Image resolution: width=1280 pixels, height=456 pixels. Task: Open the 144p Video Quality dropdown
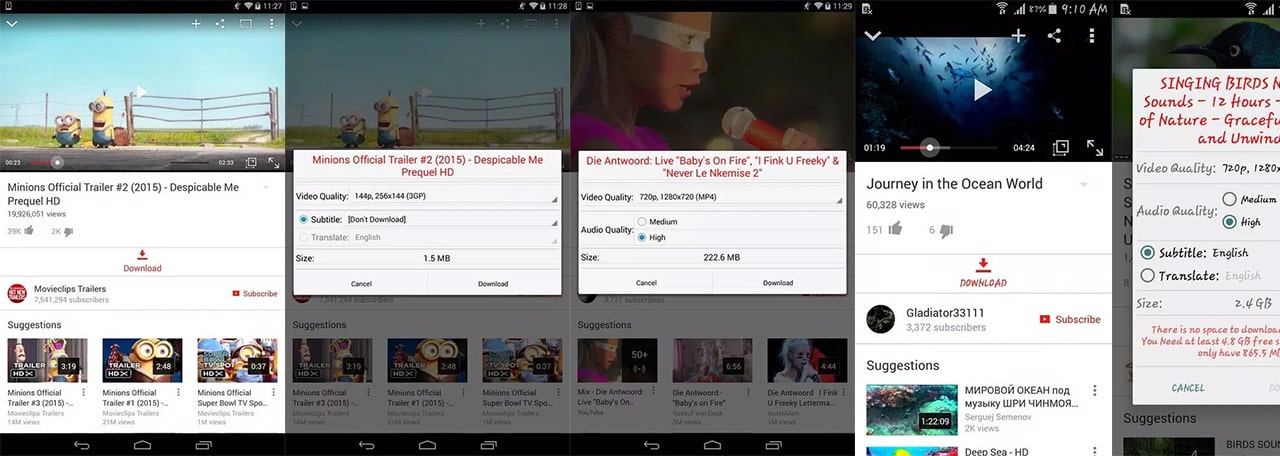[x=455, y=197]
